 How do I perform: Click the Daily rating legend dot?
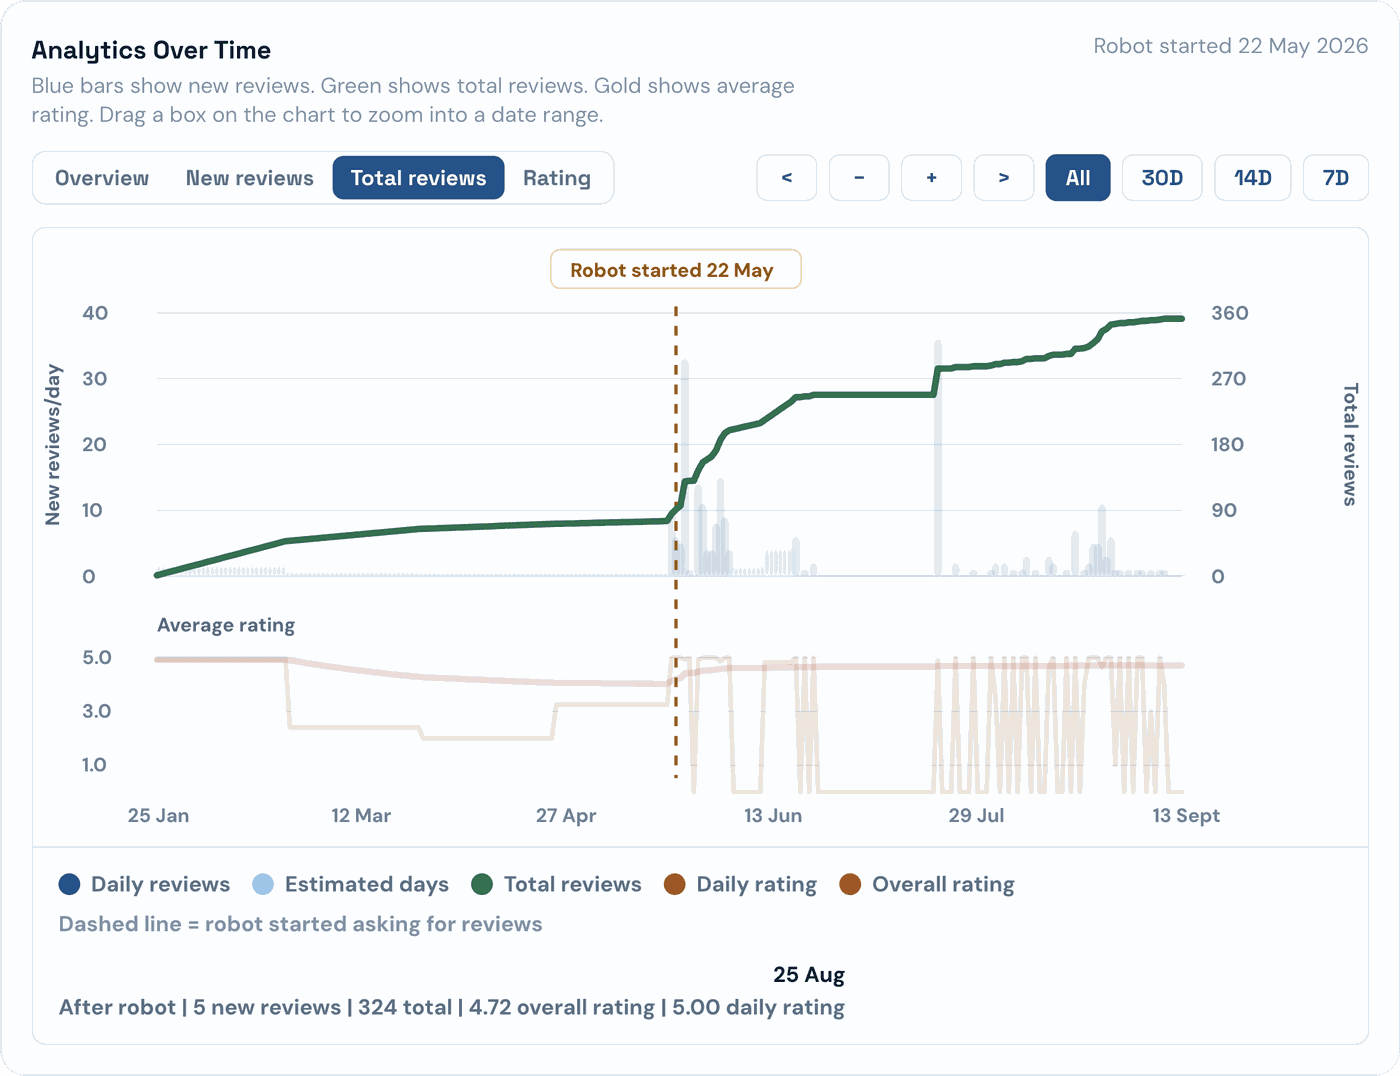point(675,884)
